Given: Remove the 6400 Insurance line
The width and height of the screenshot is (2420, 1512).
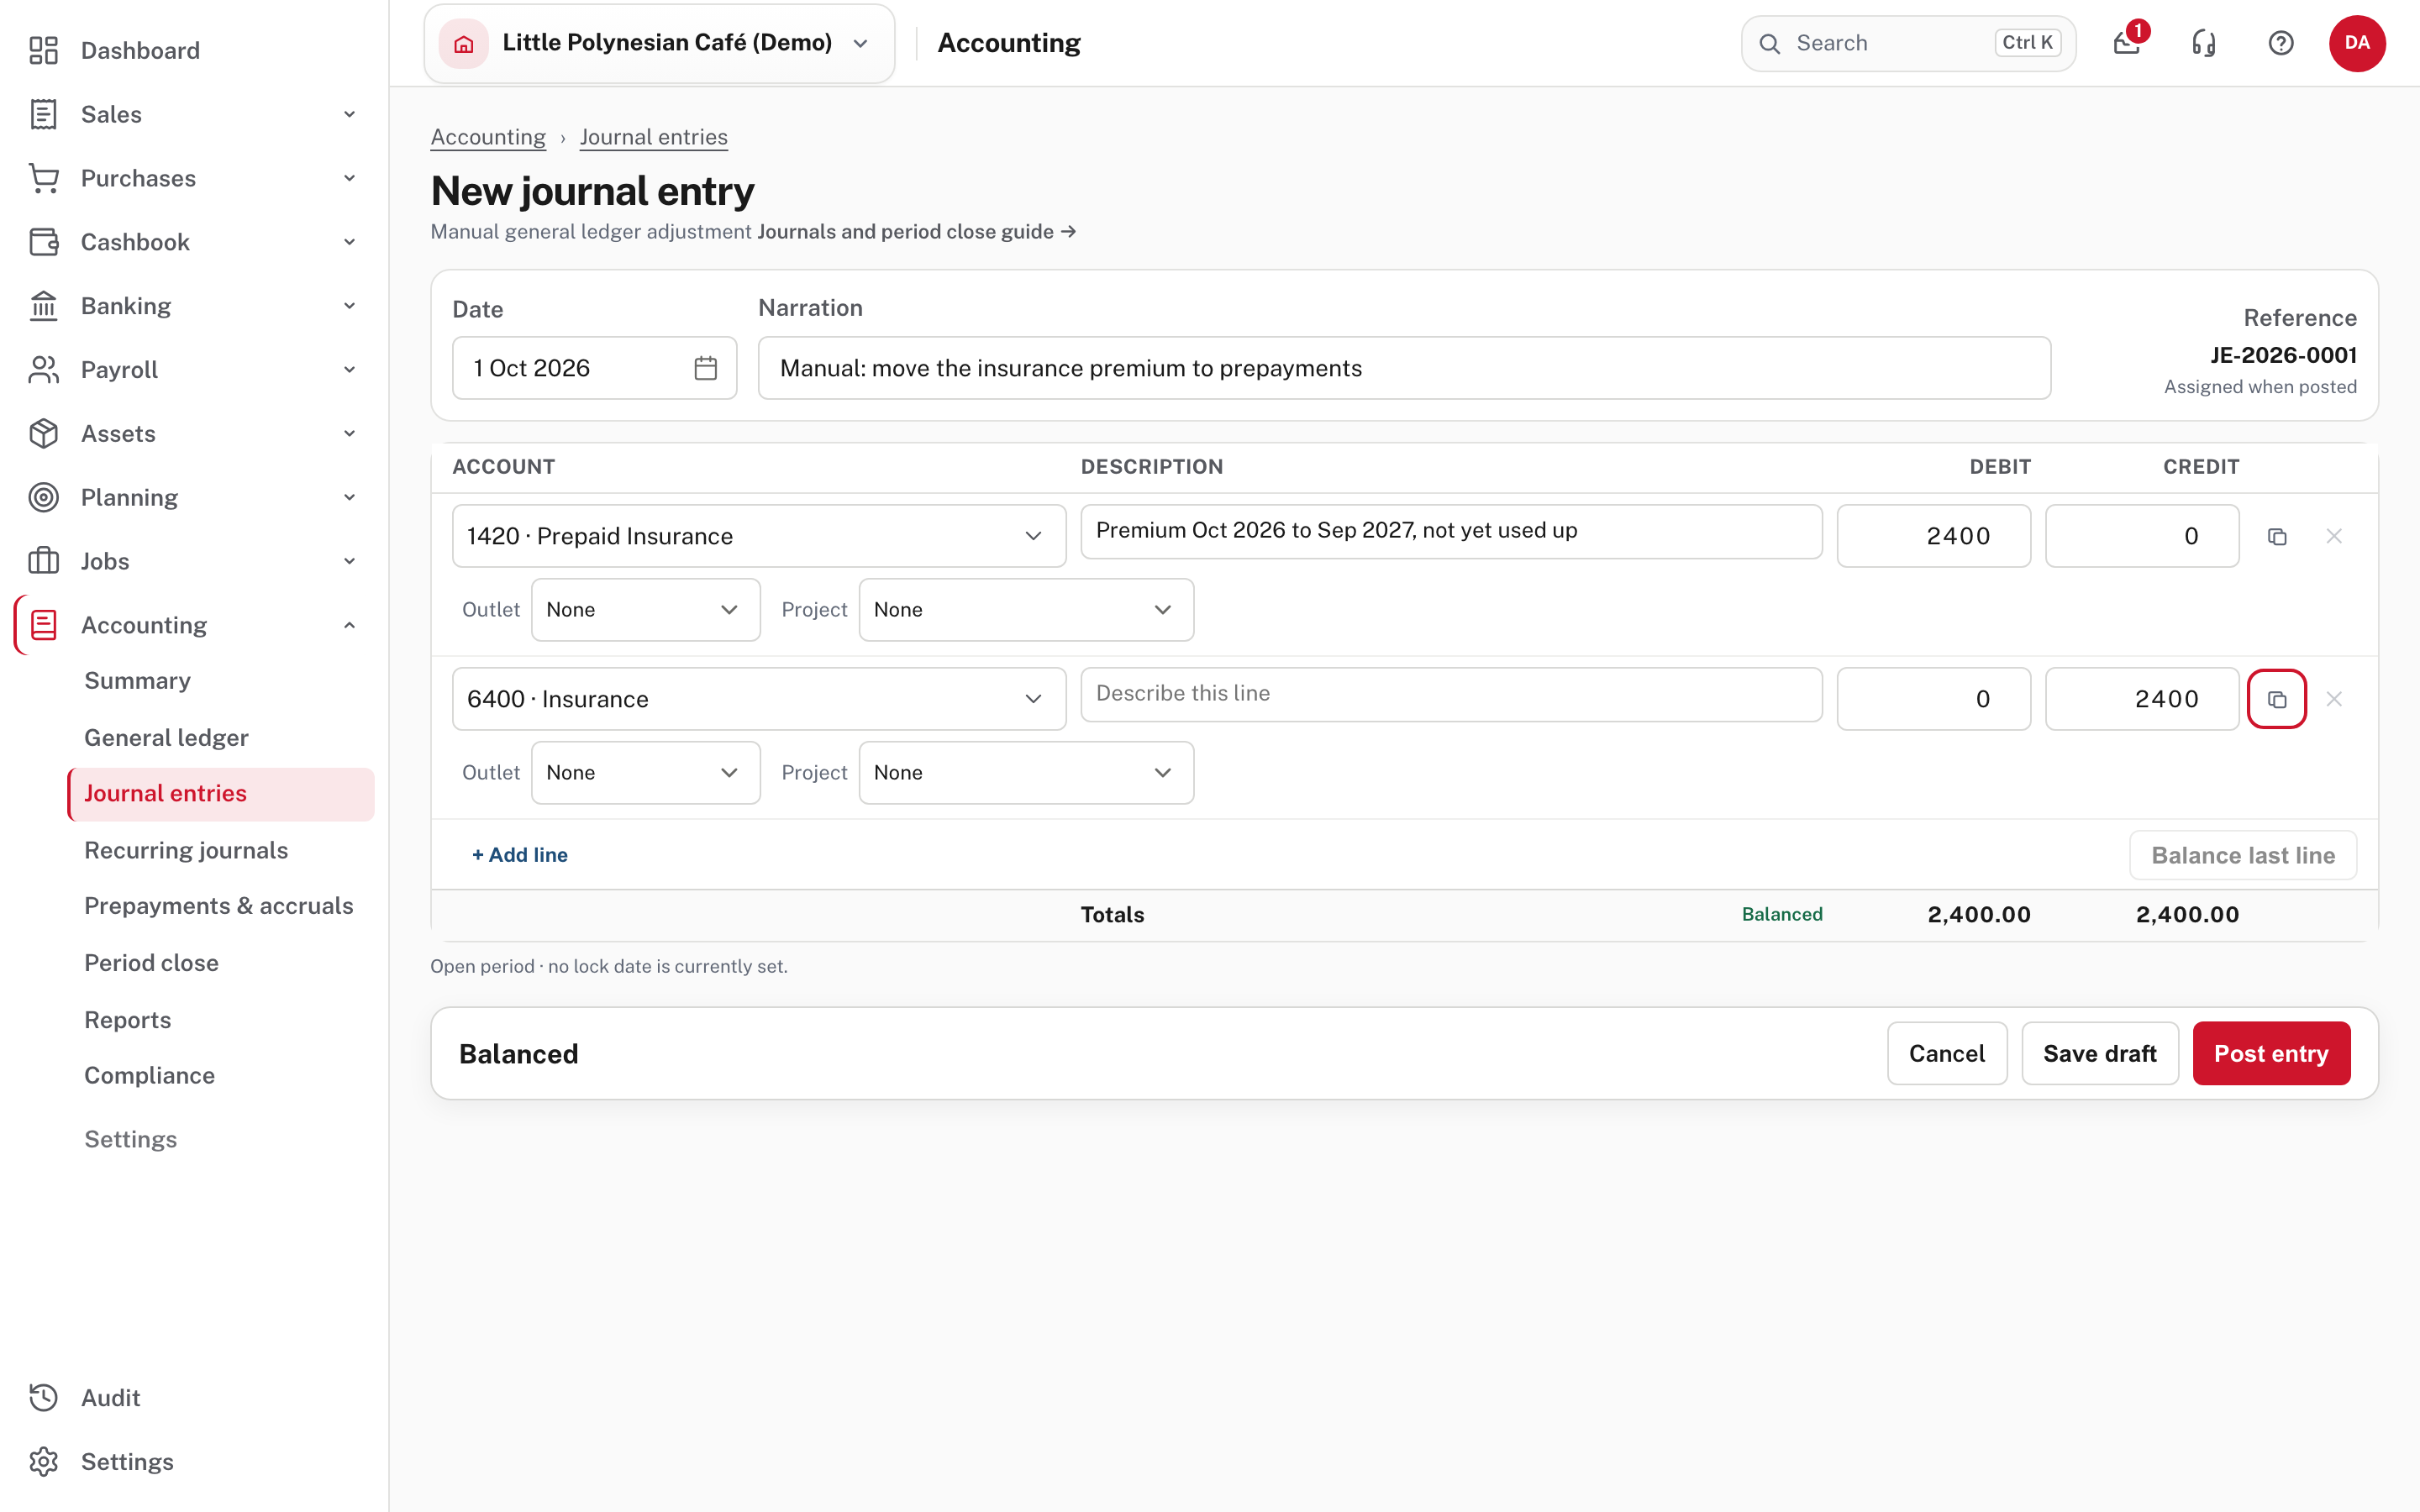Looking at the screenshot, I should [x=2334, y=699].
